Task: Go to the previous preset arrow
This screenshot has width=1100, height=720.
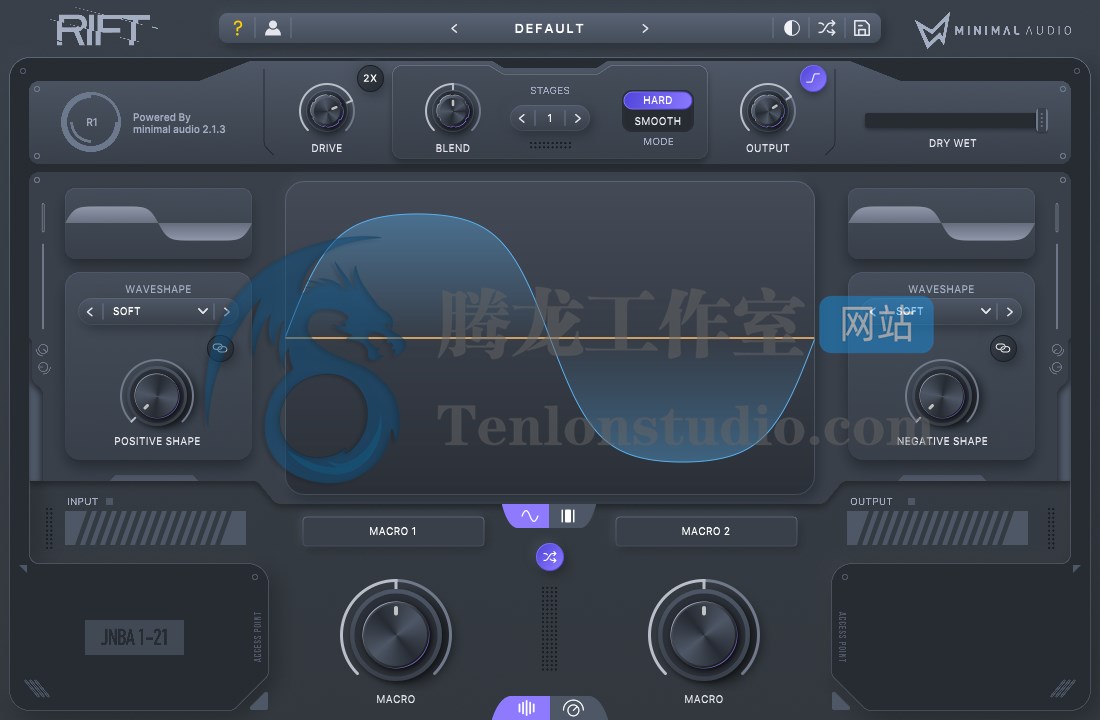Action: click(x=454, y=29)
